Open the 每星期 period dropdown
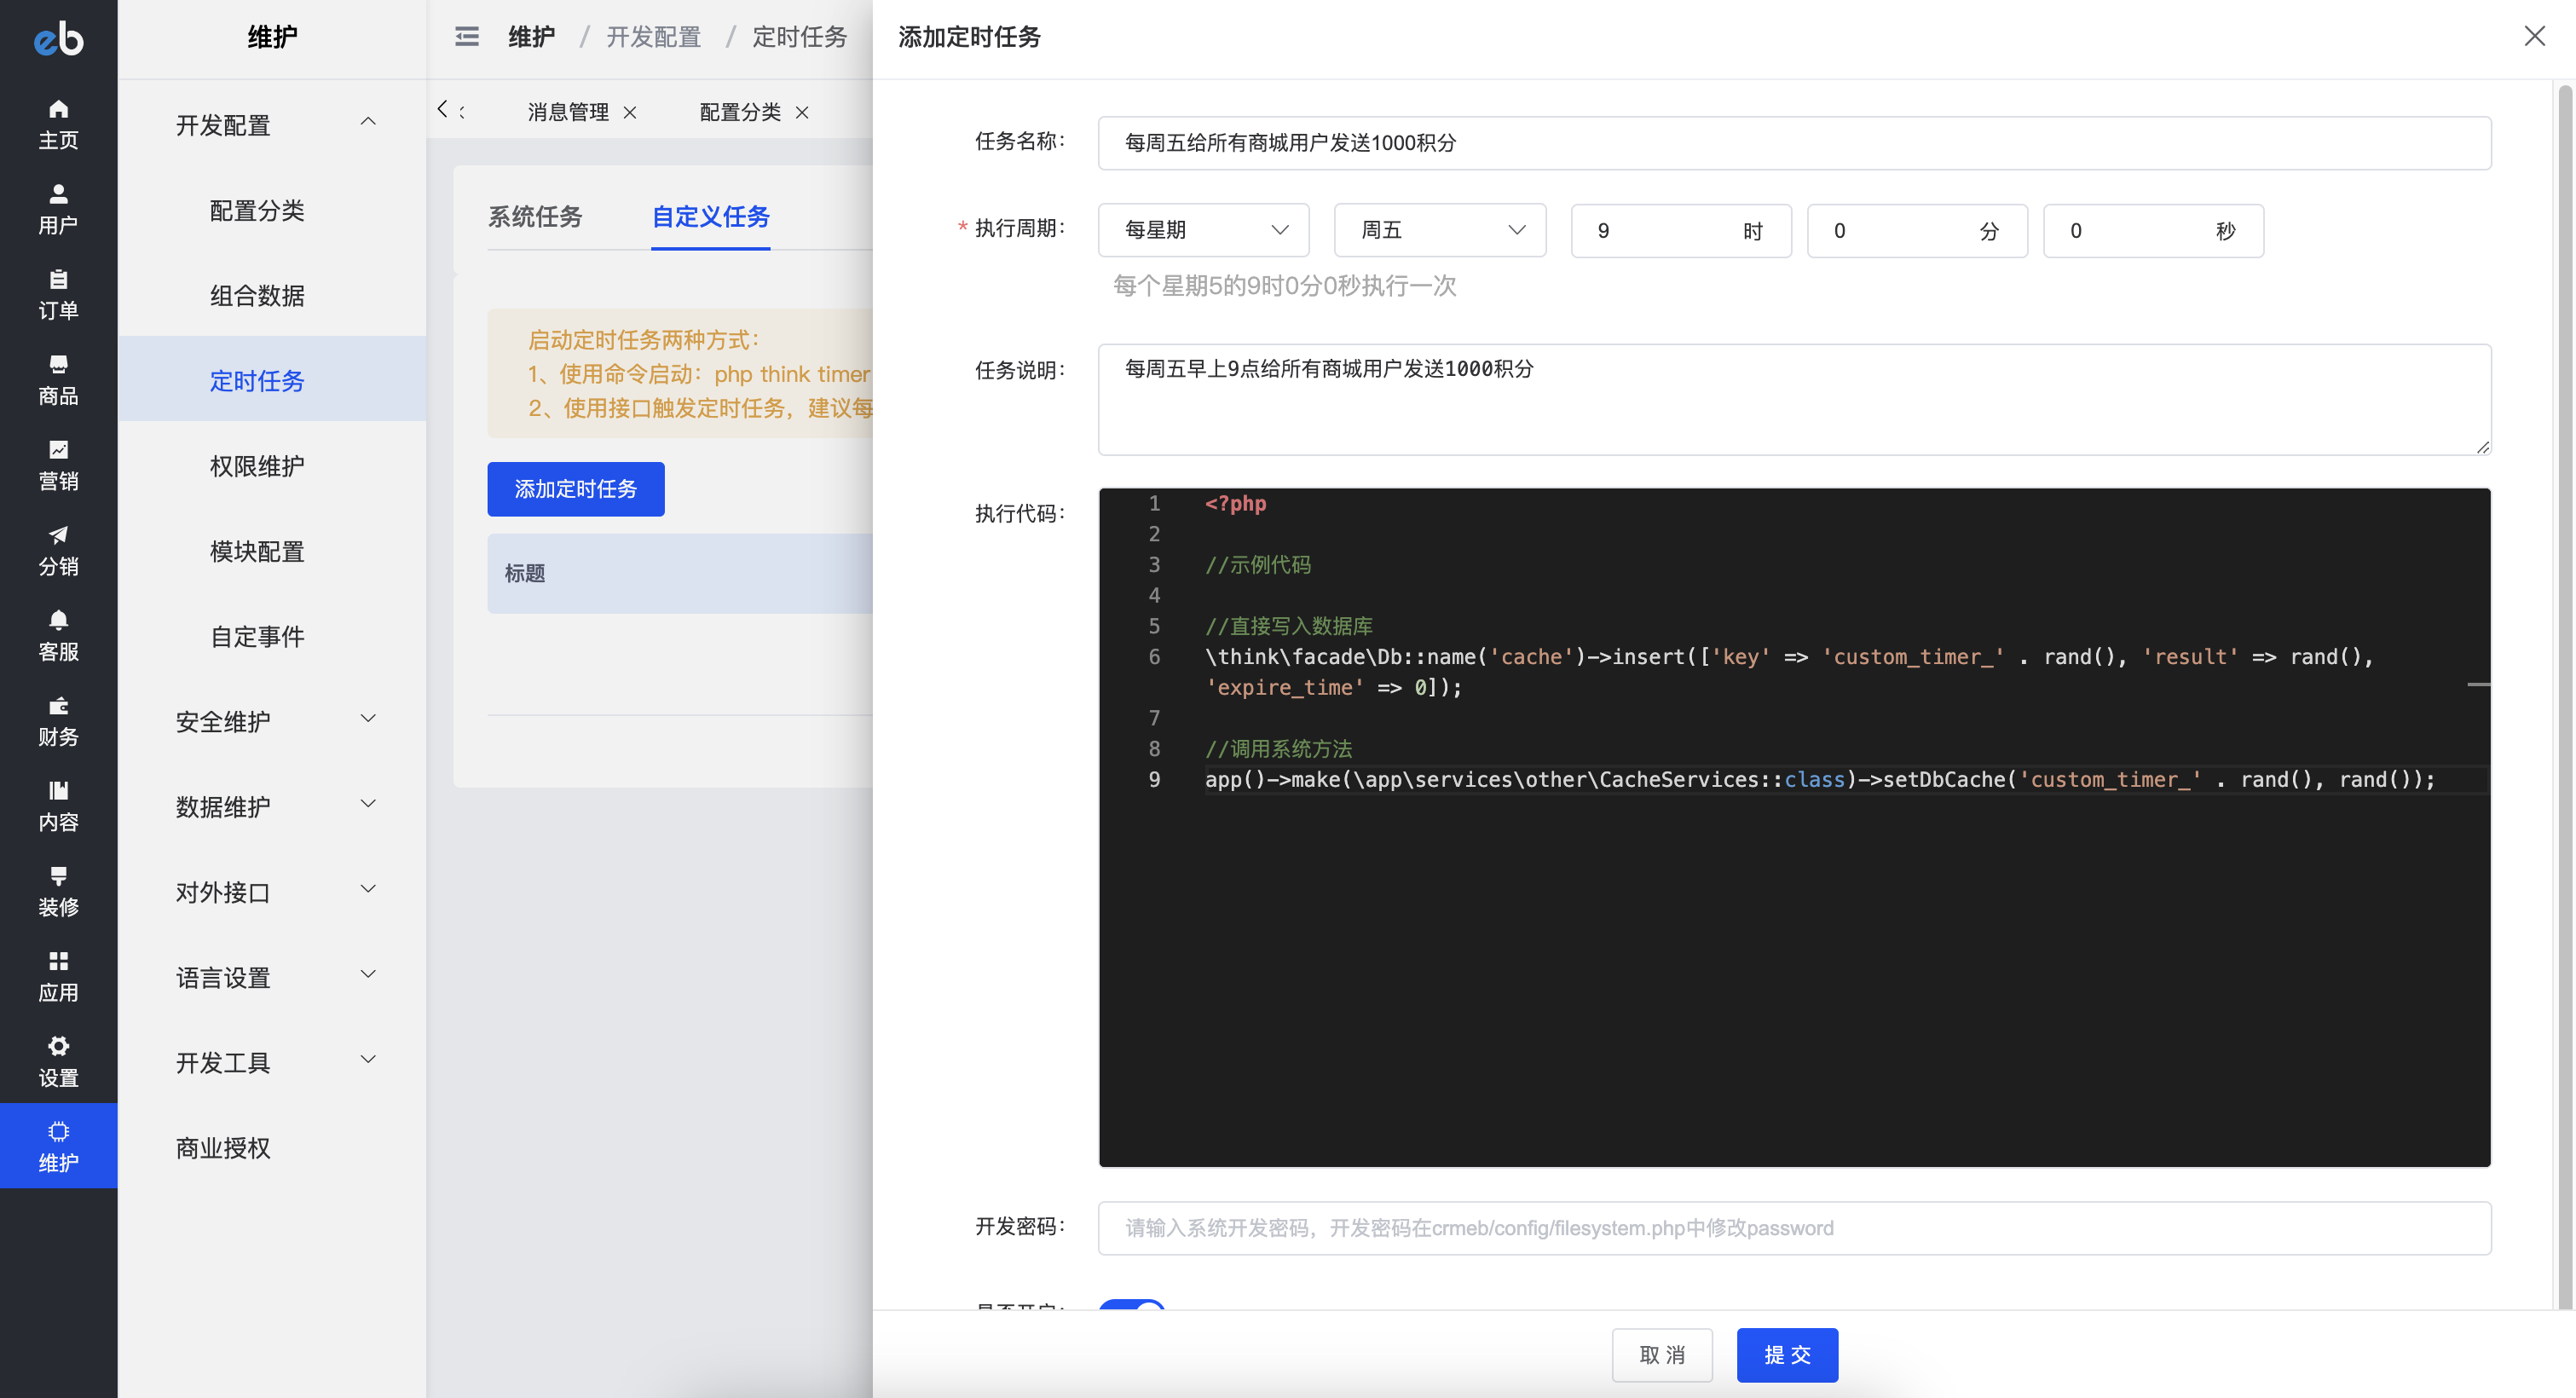Screen dimensions: 2576x1398 pyautogui.click(x=1203, y=230)
